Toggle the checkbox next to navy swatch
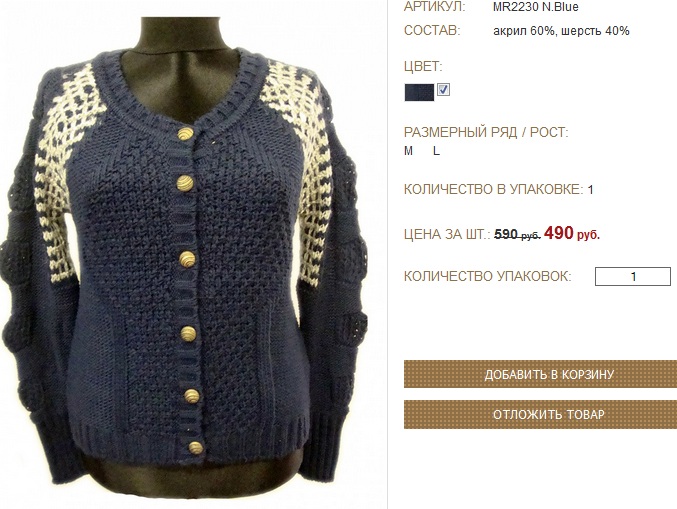The height and width of the screenshot is (509, 677). tap(443, 89)
